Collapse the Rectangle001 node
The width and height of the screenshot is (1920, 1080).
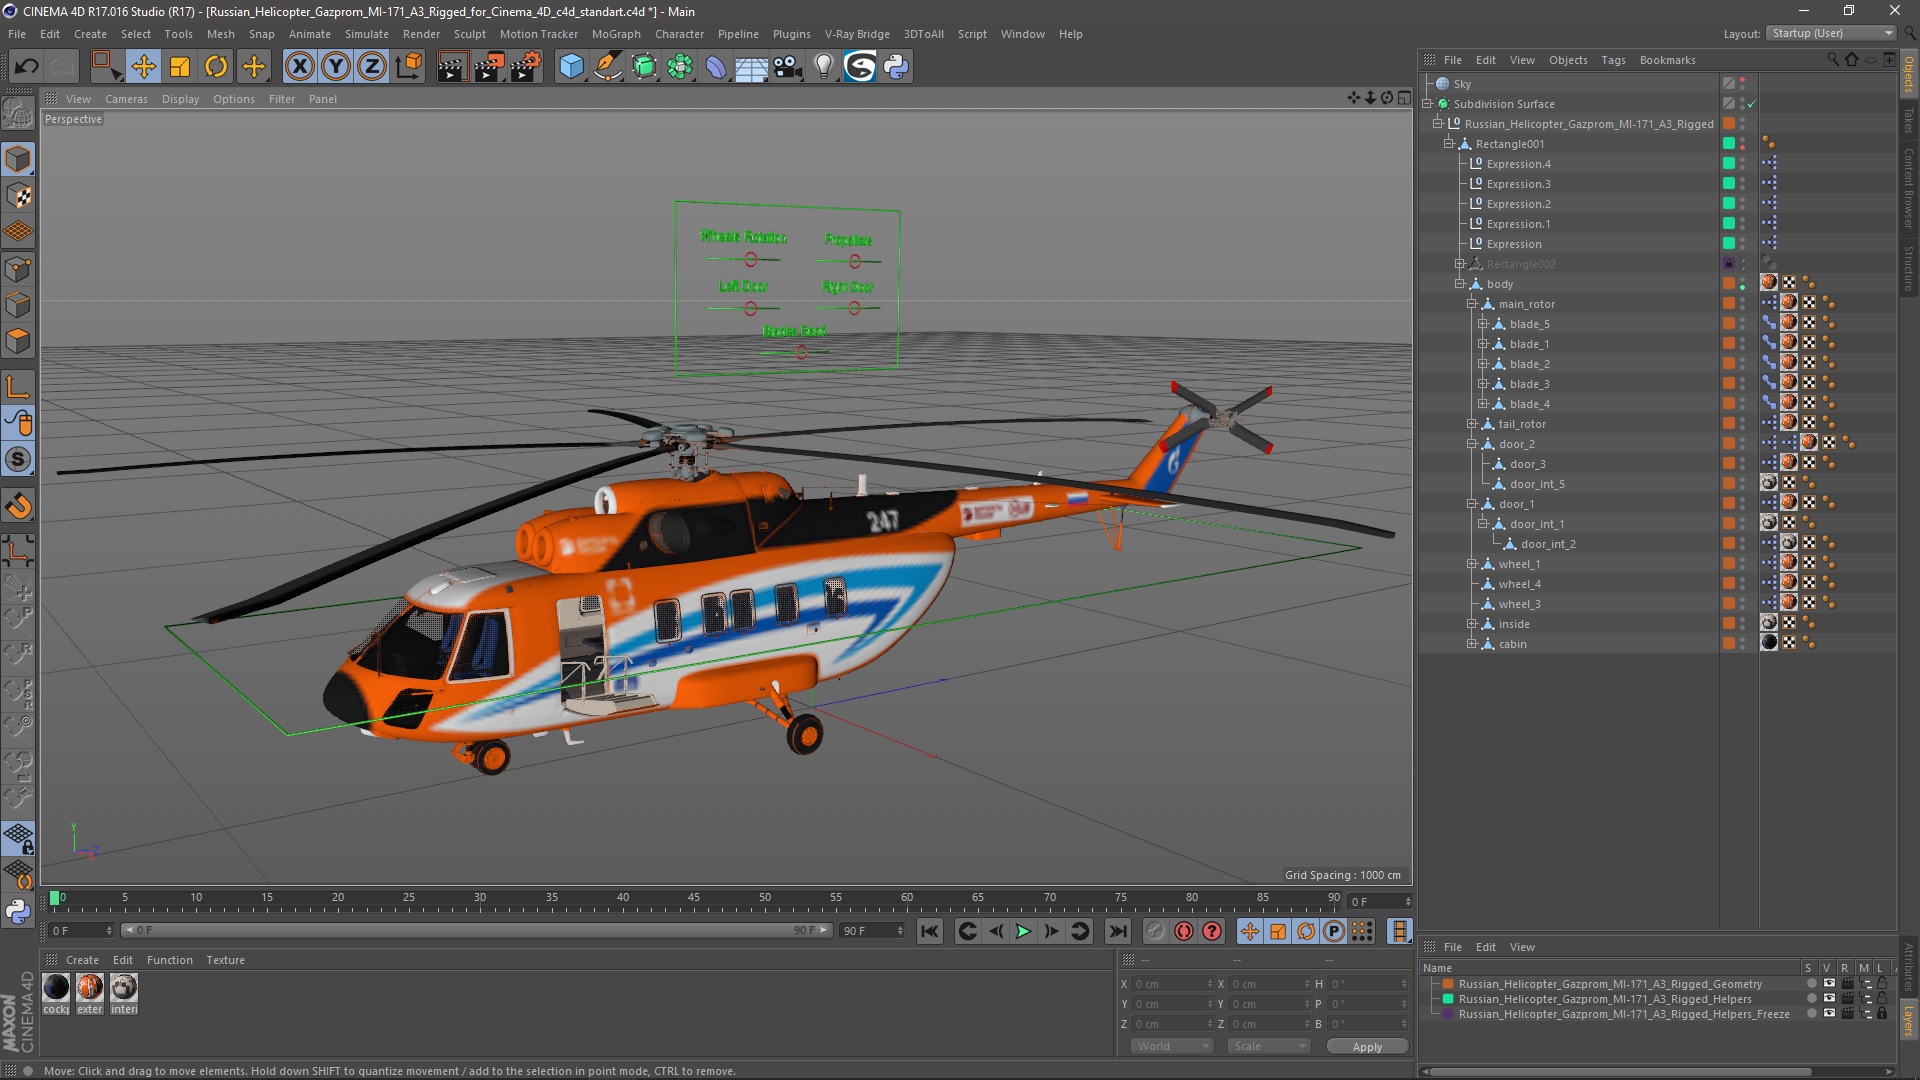click(x=1448, y=144)
